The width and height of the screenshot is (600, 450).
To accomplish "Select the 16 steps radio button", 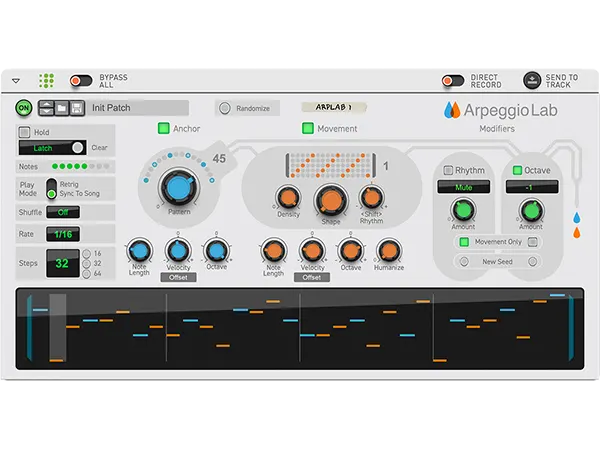I will pos(87,254).
